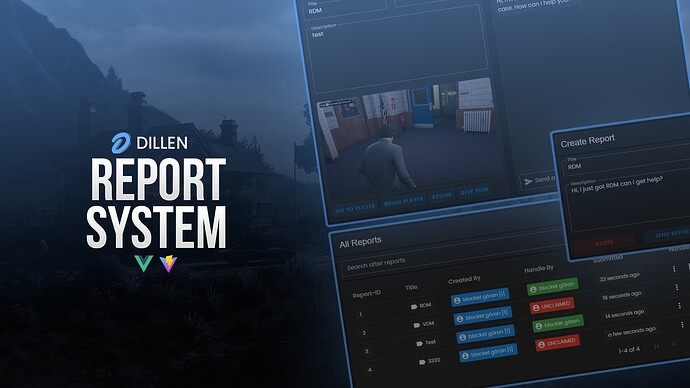Click the Handle By column header

(x=539, y=268)
